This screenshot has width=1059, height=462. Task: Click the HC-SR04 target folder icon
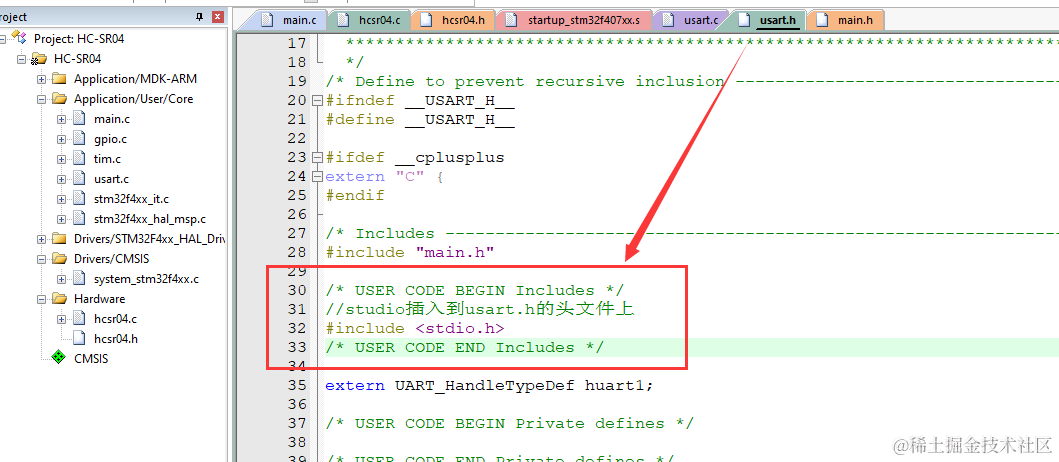40,59
